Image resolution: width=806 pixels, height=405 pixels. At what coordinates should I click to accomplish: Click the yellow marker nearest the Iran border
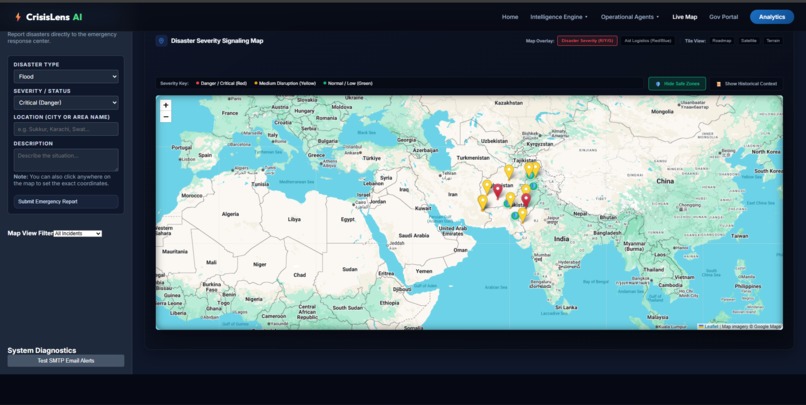click(x=482, y=202)
